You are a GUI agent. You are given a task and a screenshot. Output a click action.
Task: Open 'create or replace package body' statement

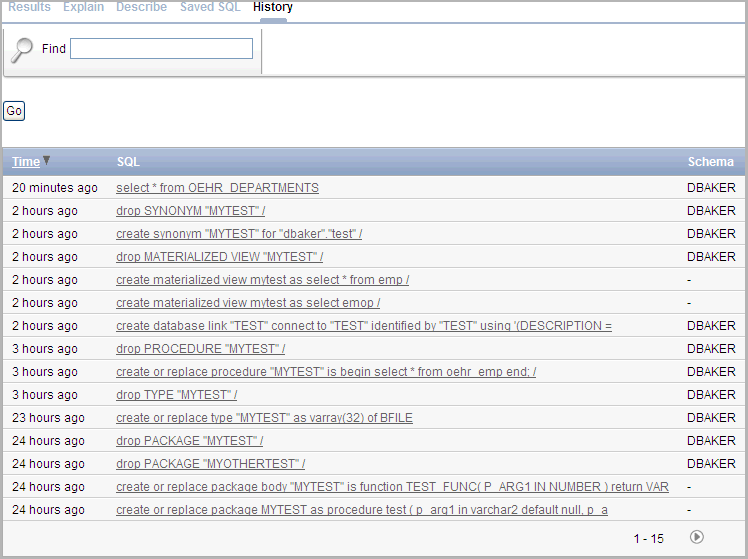pos(393,487)
